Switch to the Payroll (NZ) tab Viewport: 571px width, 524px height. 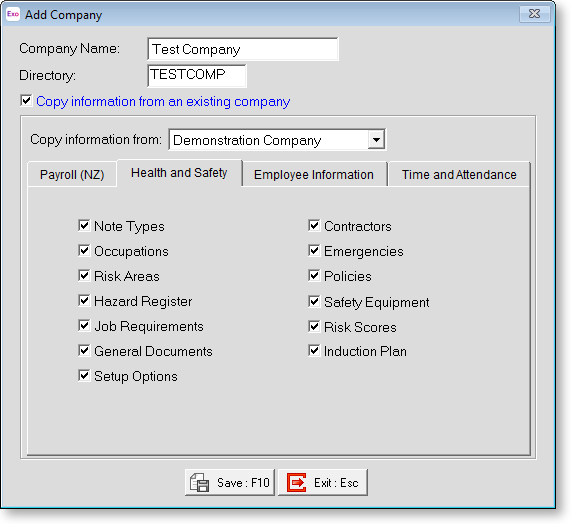pos(72,175)
